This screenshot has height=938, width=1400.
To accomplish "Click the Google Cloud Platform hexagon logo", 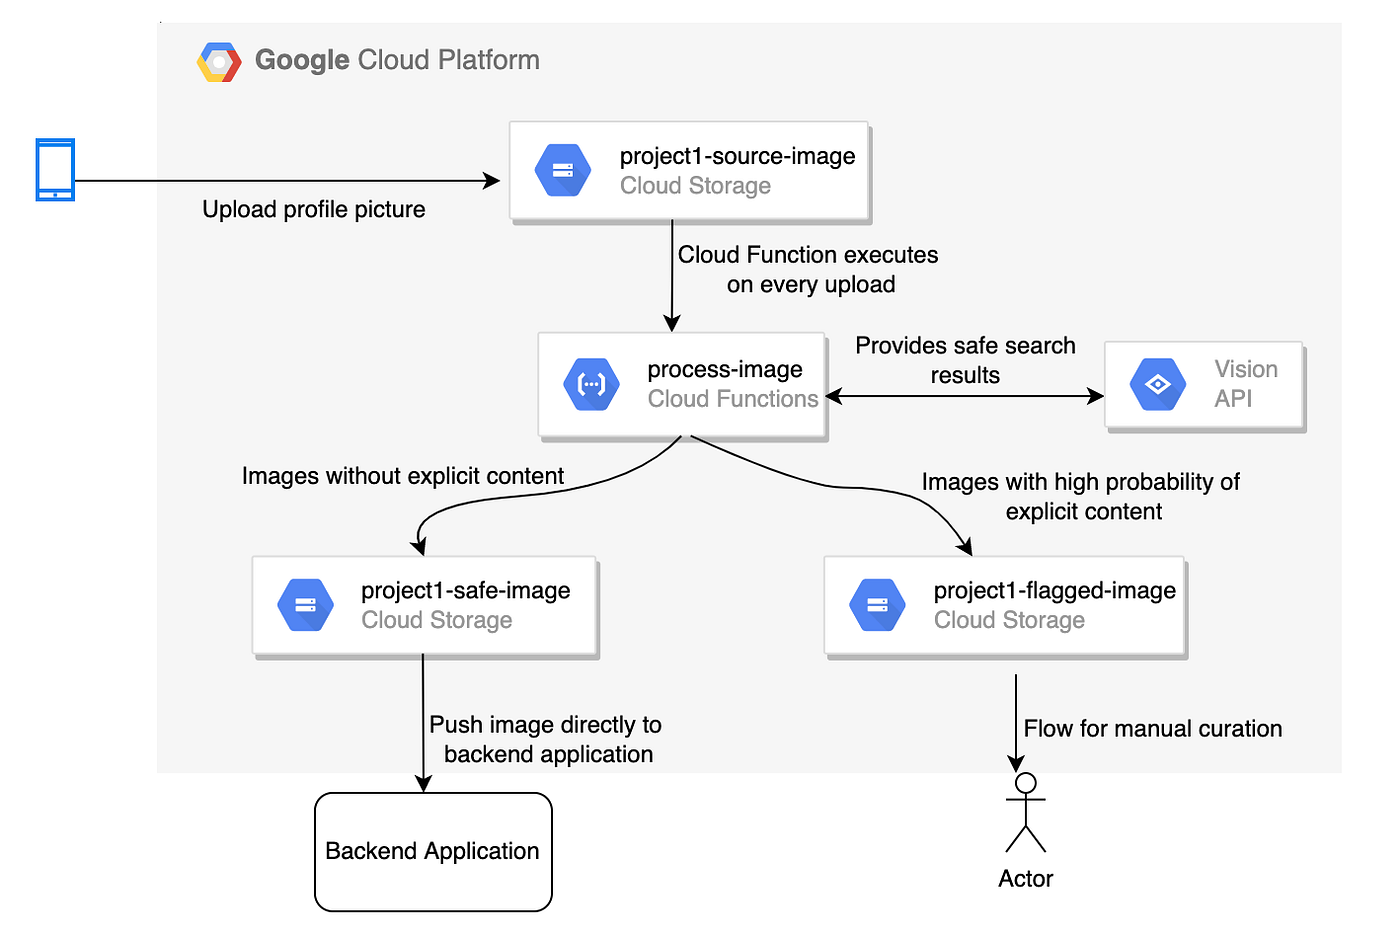I will [219, 62].
